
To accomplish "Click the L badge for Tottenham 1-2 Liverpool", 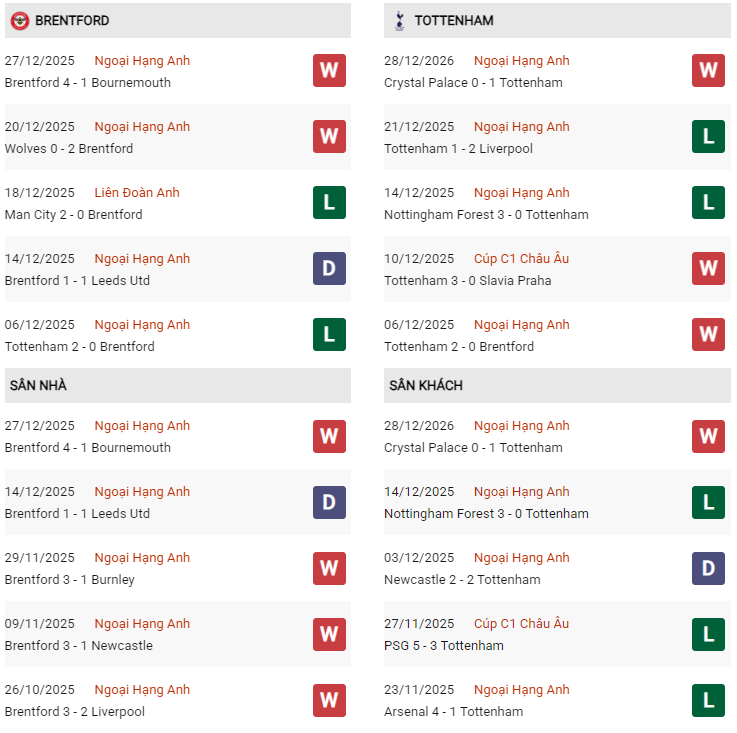I will pyautogui.click(x=708, y=137).
